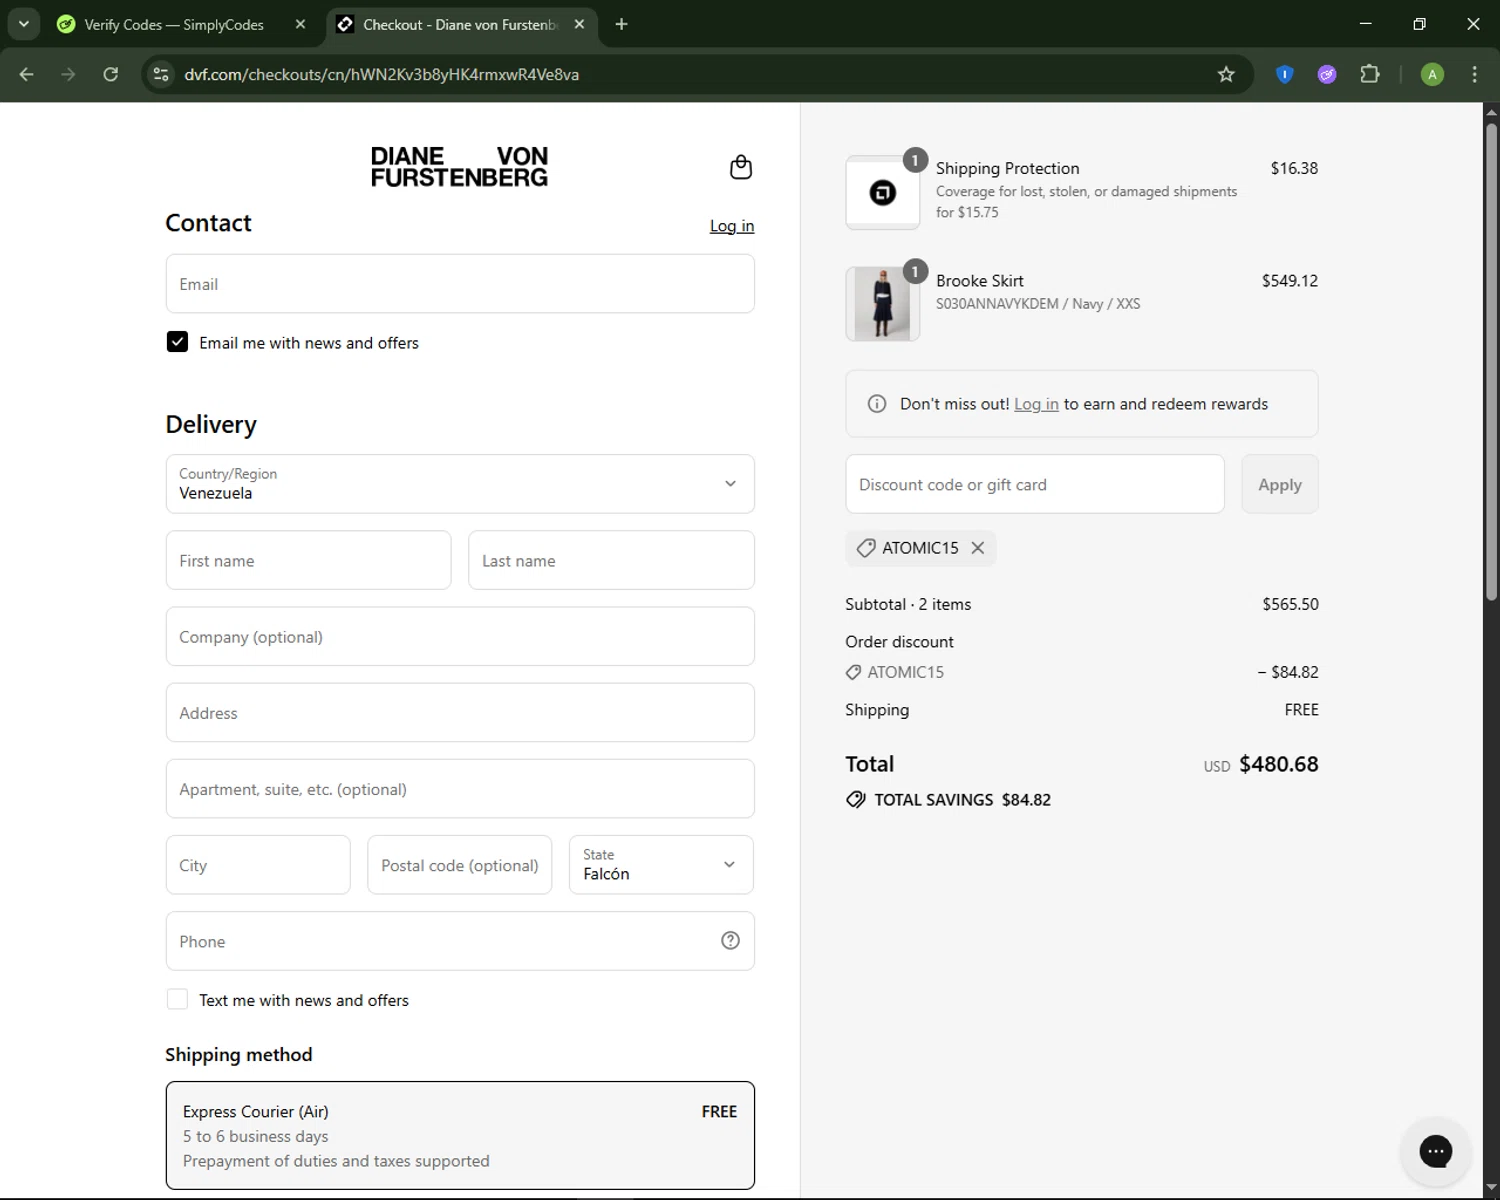Open a new browser tab
The height and width of the screenshot is (1200, 1500).
[621, 24]
